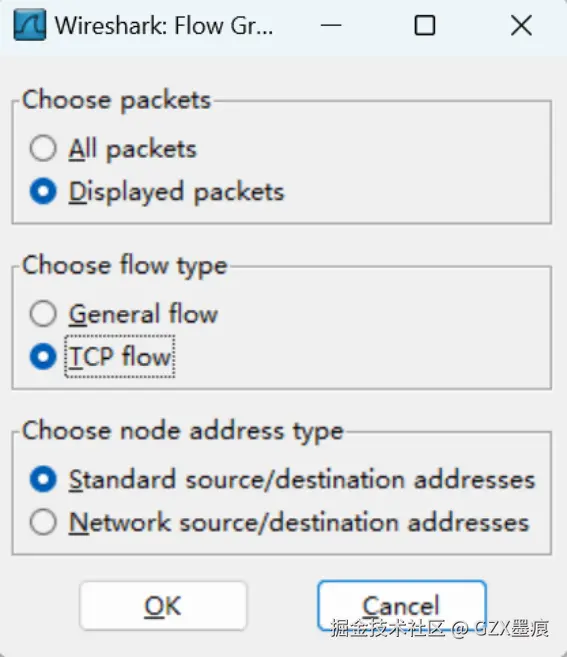Click the "Choose flow type" group heading
The width and height of the screenshot is (567, 657).
click(x=125, y=266)
